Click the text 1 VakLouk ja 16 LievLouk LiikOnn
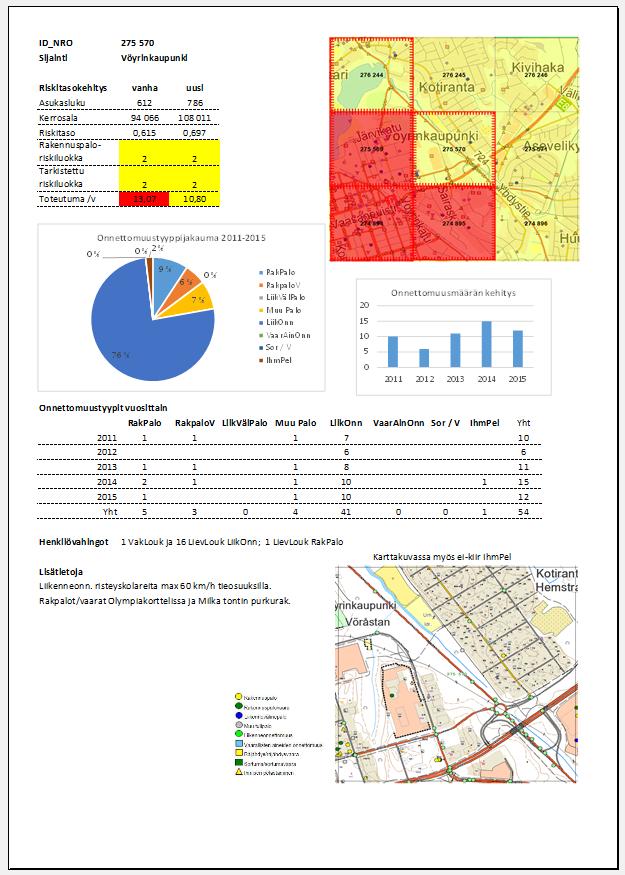This screenshot has width=625, height=875. 189,542
